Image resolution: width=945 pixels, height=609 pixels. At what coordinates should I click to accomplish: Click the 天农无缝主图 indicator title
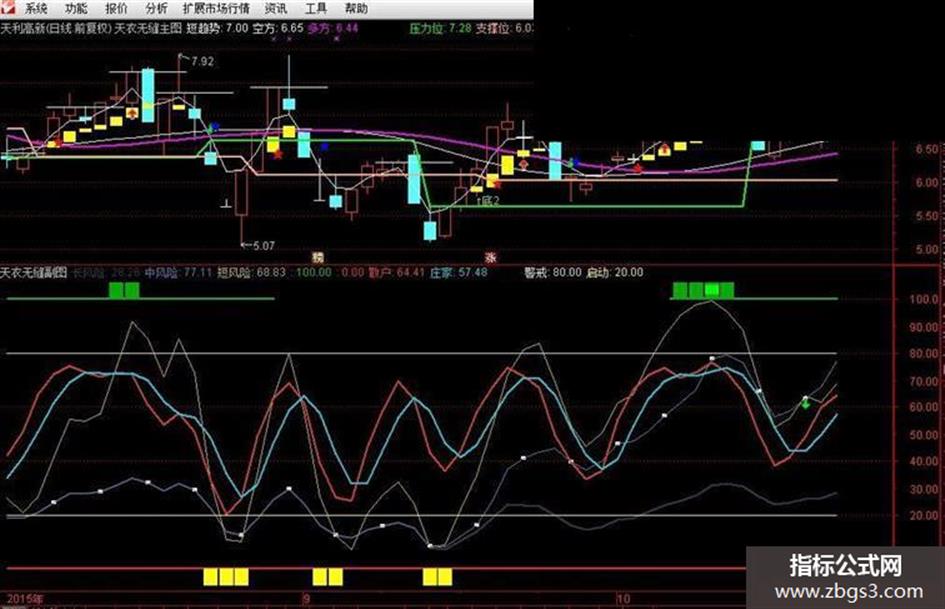148,28
